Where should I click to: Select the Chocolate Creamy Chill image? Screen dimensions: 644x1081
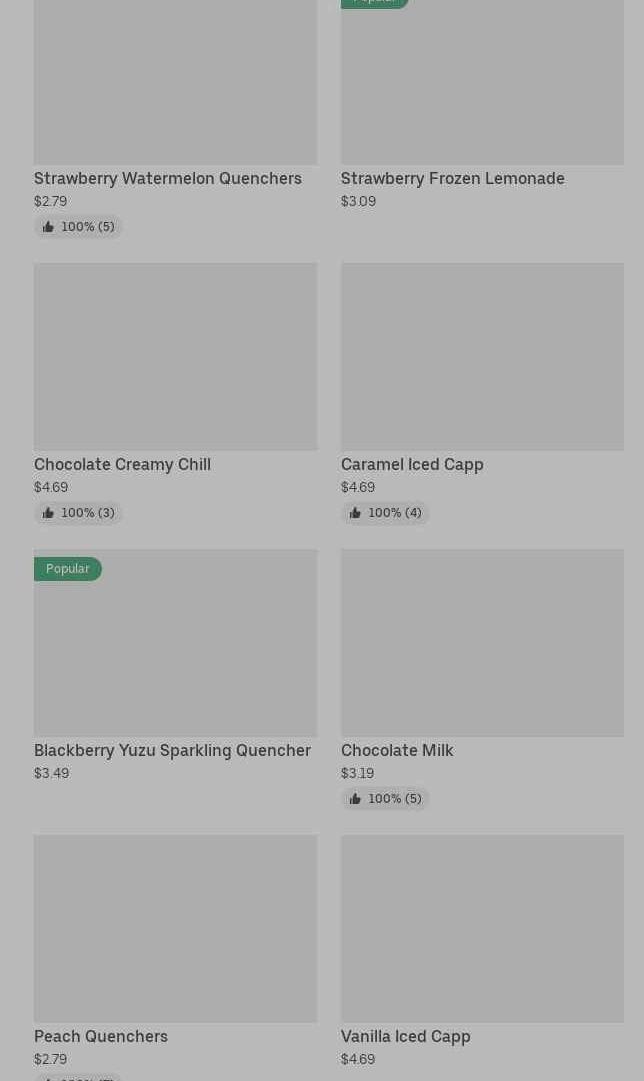[175, 356]
